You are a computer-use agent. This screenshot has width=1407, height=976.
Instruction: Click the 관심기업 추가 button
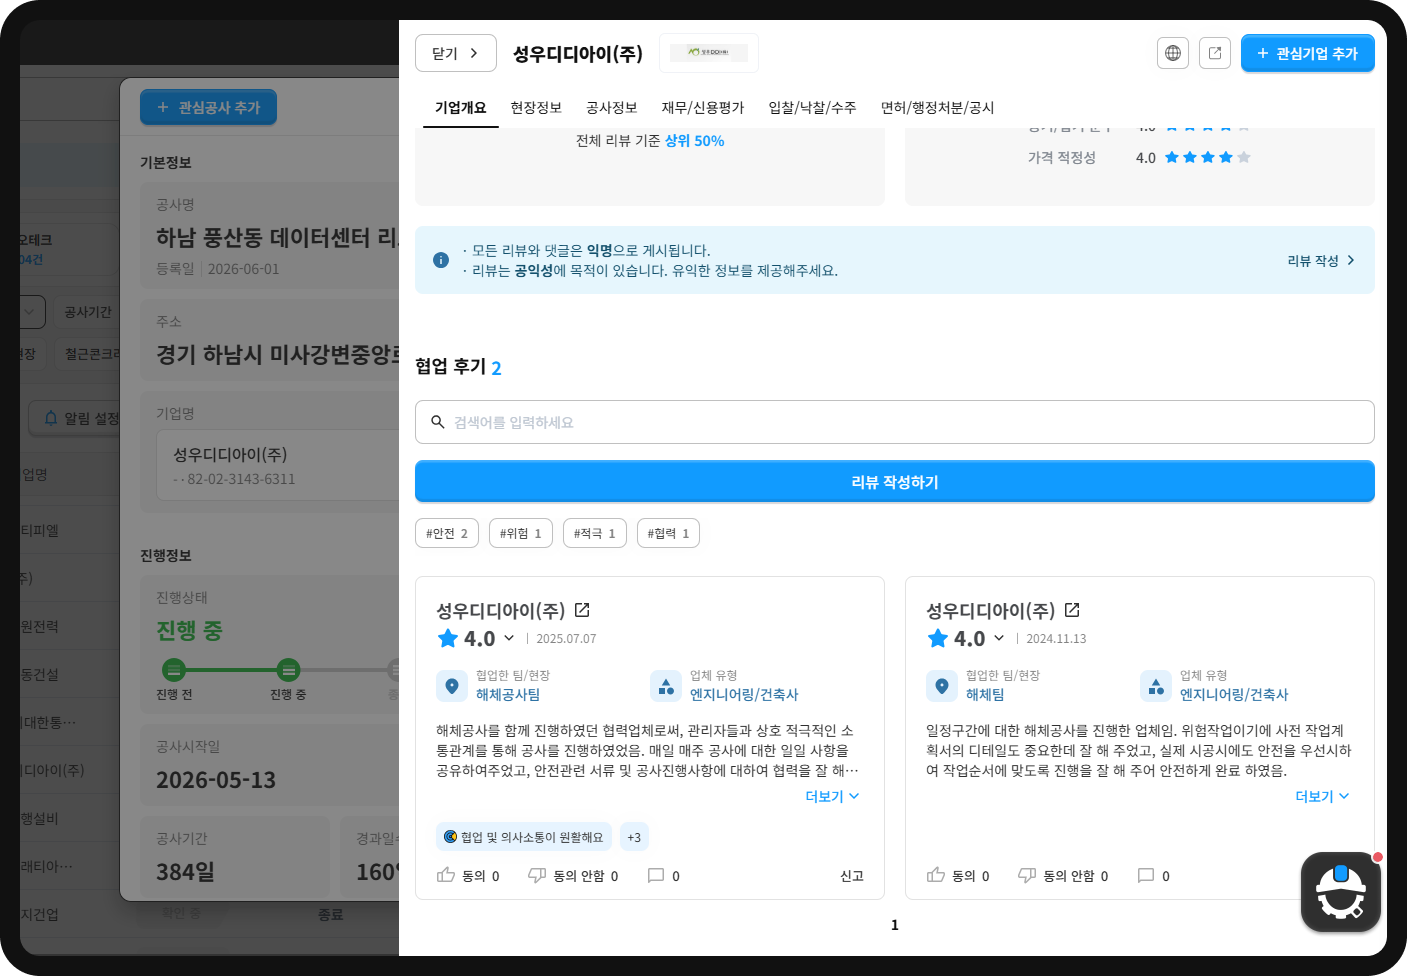[1307, 53]
